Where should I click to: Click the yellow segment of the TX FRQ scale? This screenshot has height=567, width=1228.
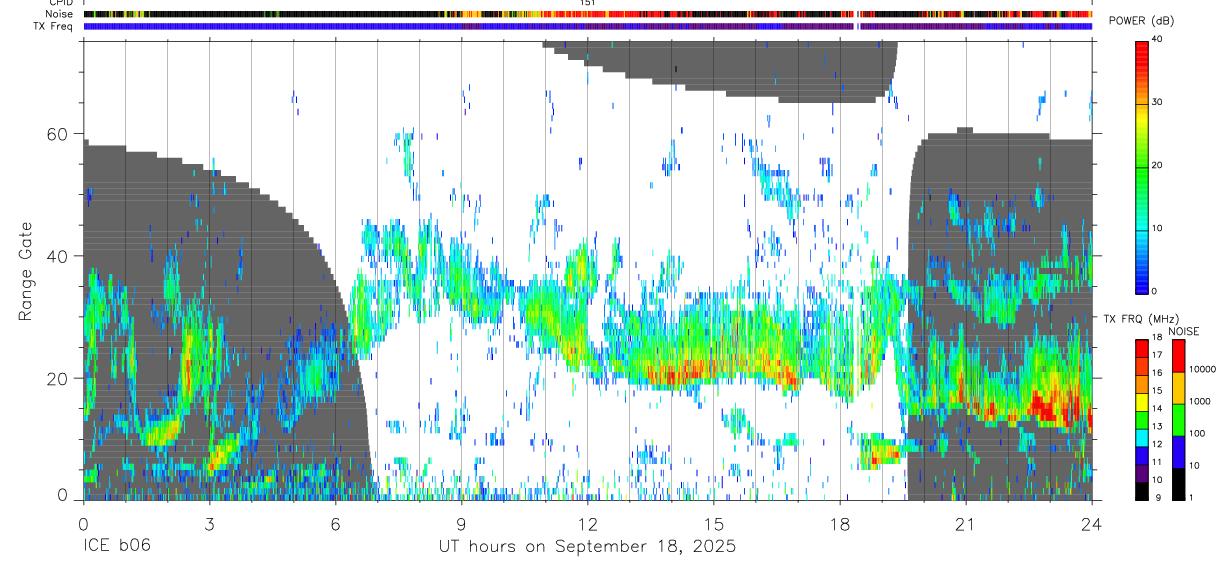point(1141,401)
